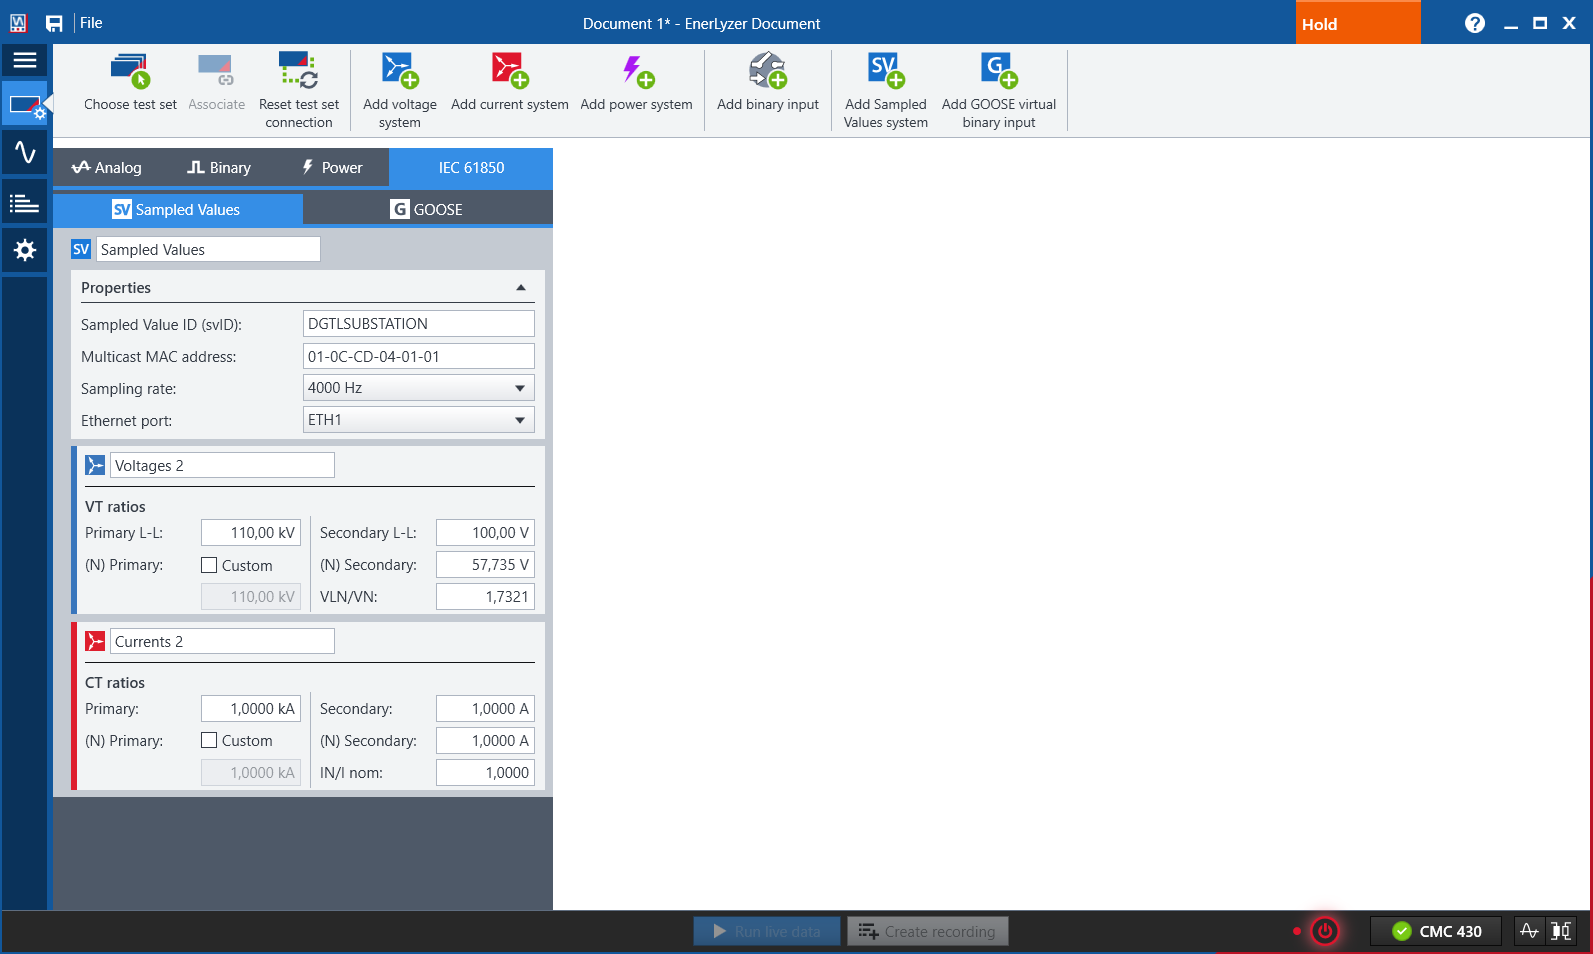
Task: Add GOOSE virtual binary input
Action: coord(998,72)
